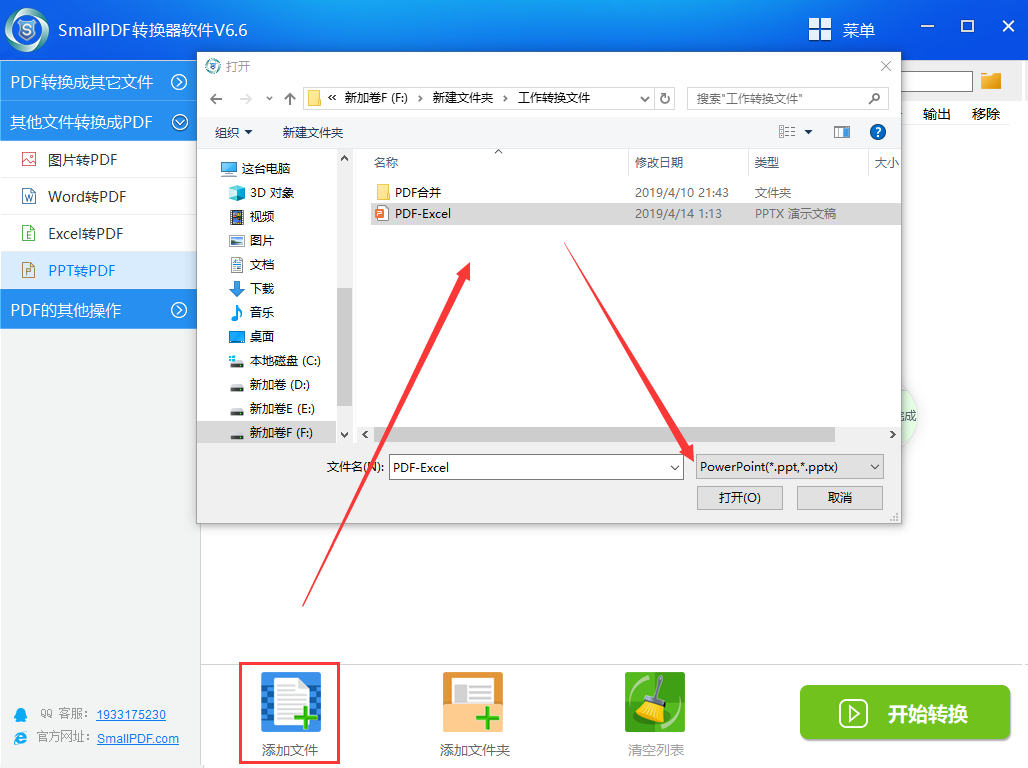Image resolution: width=1028 pixels, height=768 pixels.
Task: Open view options dropdown arrow
Action: [808, 132]
